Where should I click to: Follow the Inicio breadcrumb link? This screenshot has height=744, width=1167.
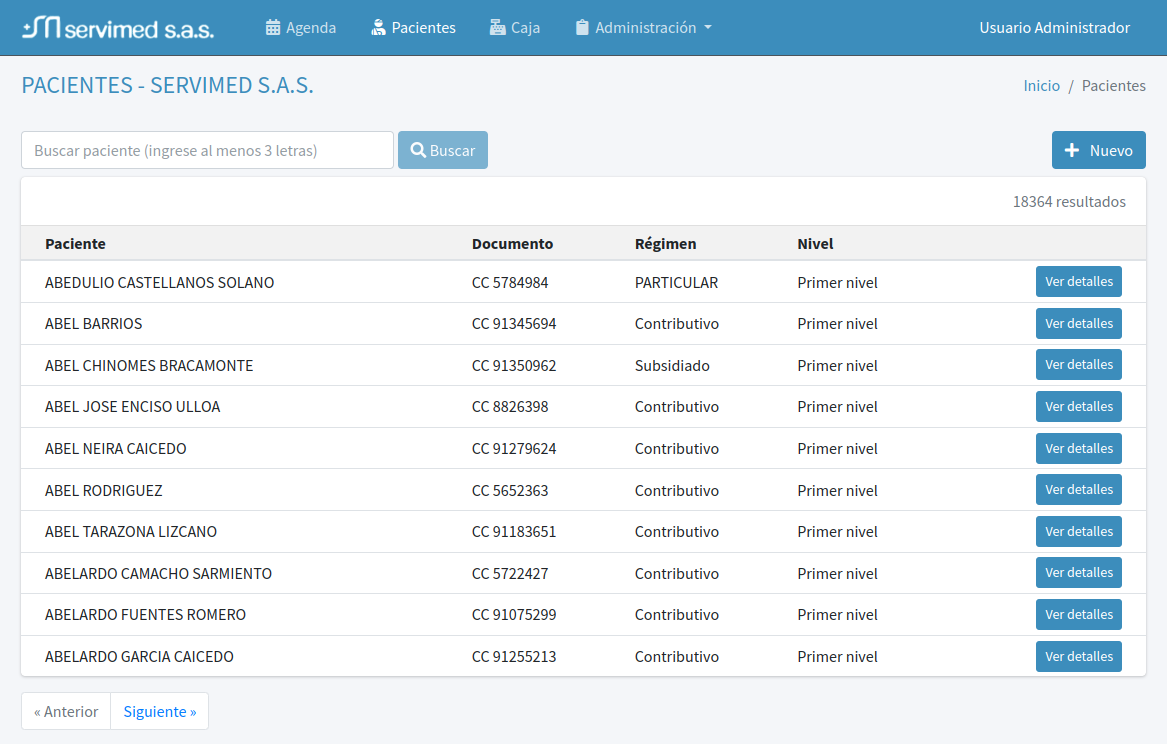click(x=1041, y=86)
